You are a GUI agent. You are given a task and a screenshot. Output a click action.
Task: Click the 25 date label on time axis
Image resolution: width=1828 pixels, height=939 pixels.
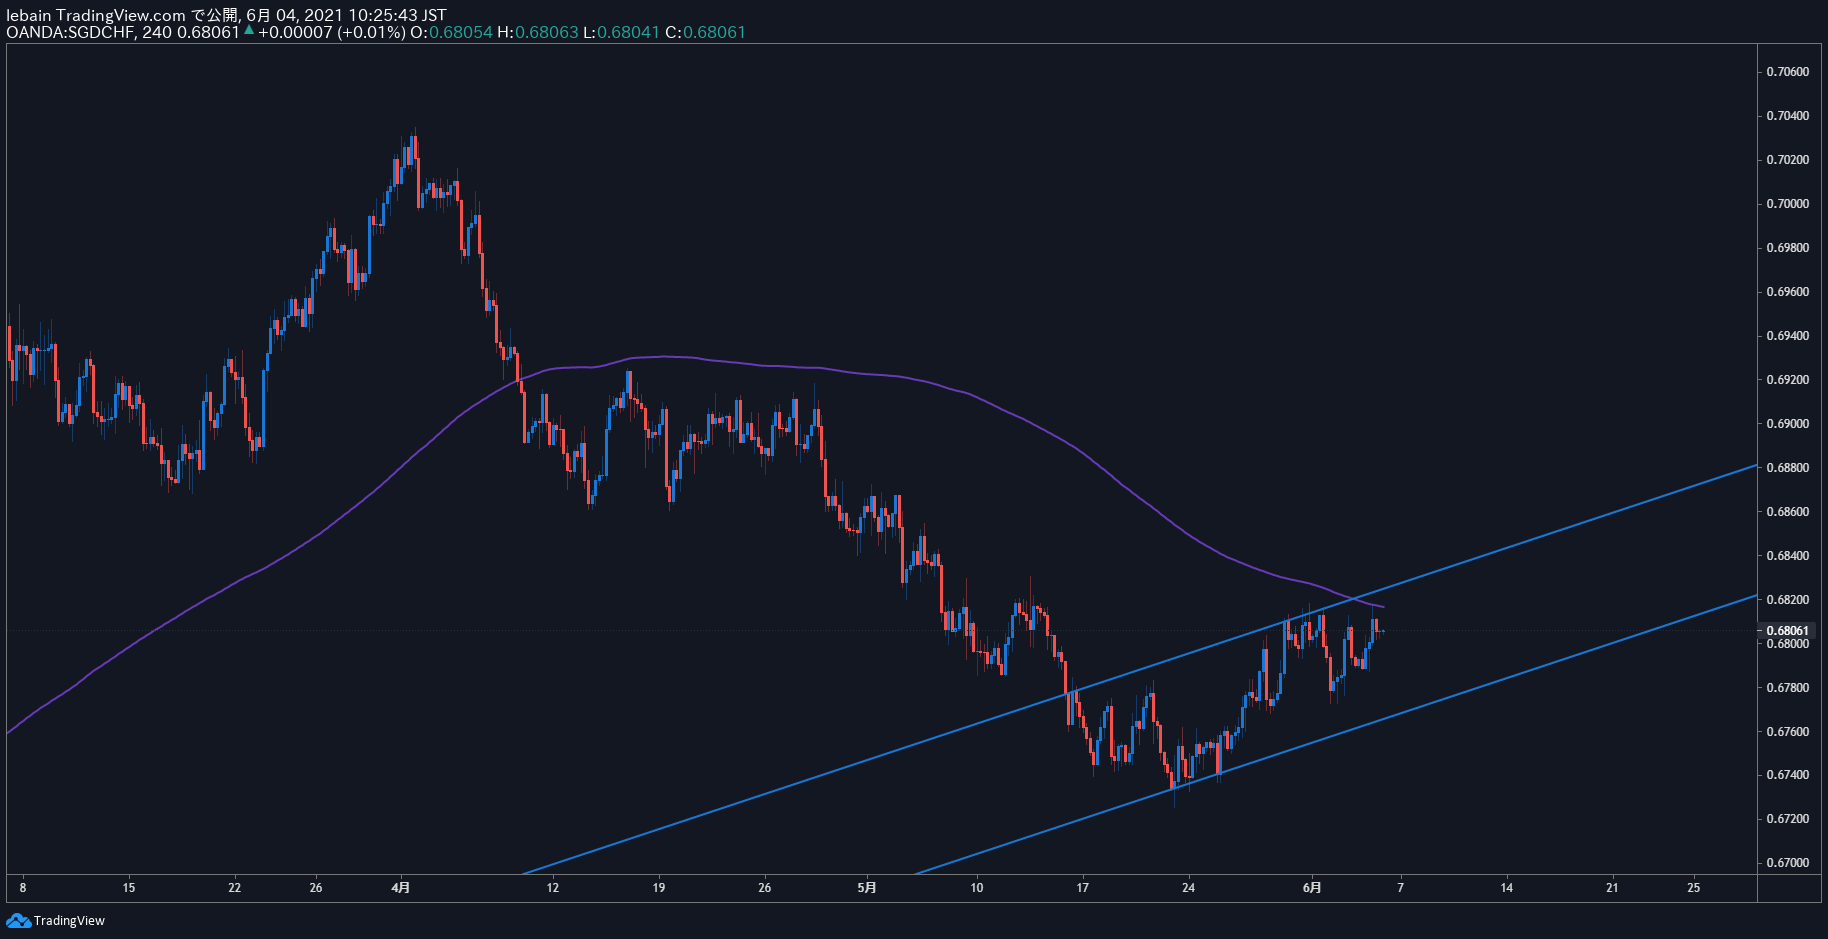pos(1694,888)
